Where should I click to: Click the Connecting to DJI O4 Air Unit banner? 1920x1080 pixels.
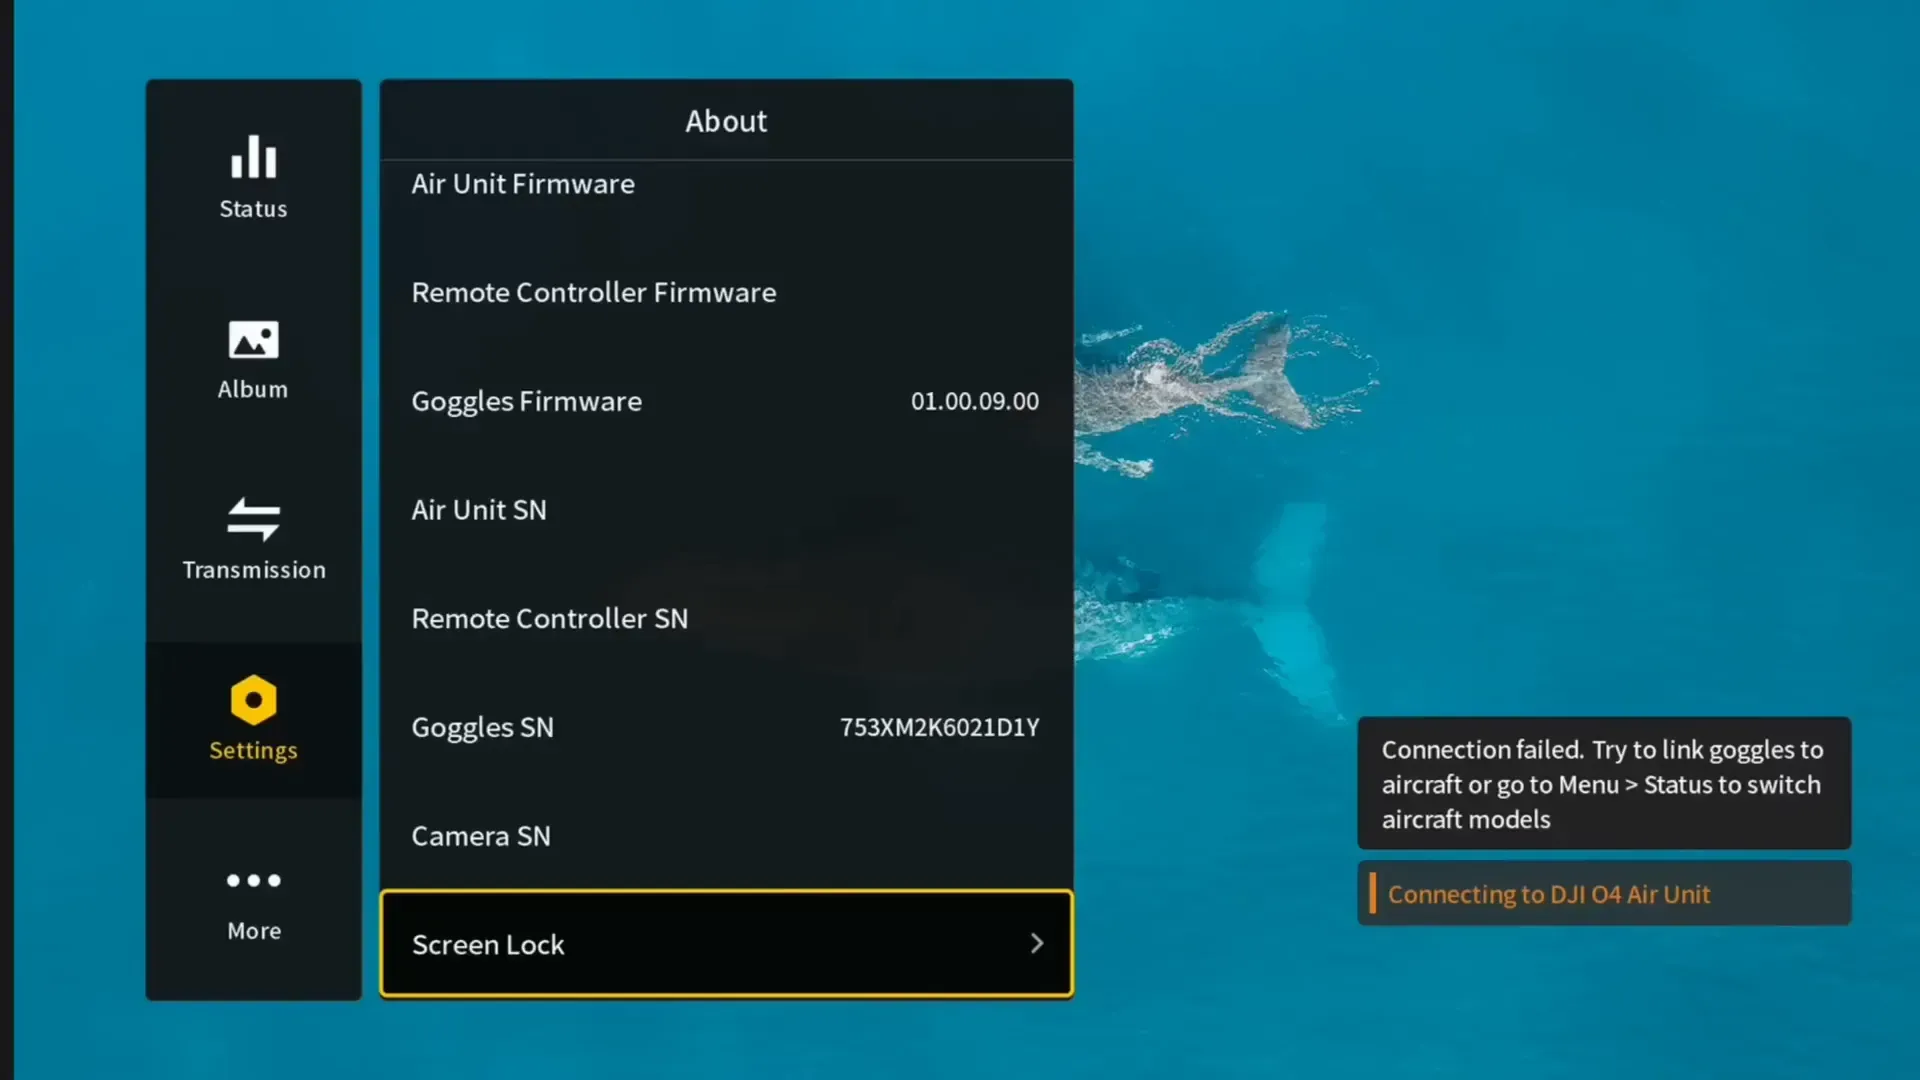[1604, 894]
